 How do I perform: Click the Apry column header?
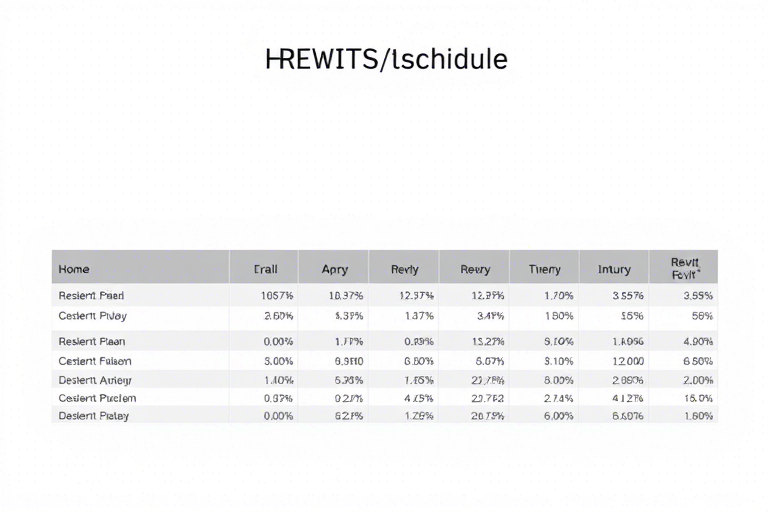[335, 269]
